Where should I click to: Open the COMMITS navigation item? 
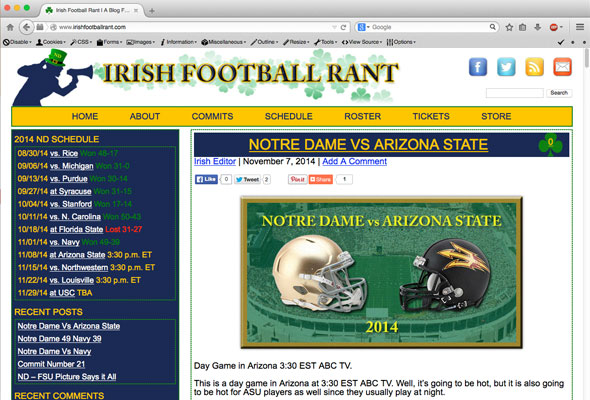tap(213, 116)
